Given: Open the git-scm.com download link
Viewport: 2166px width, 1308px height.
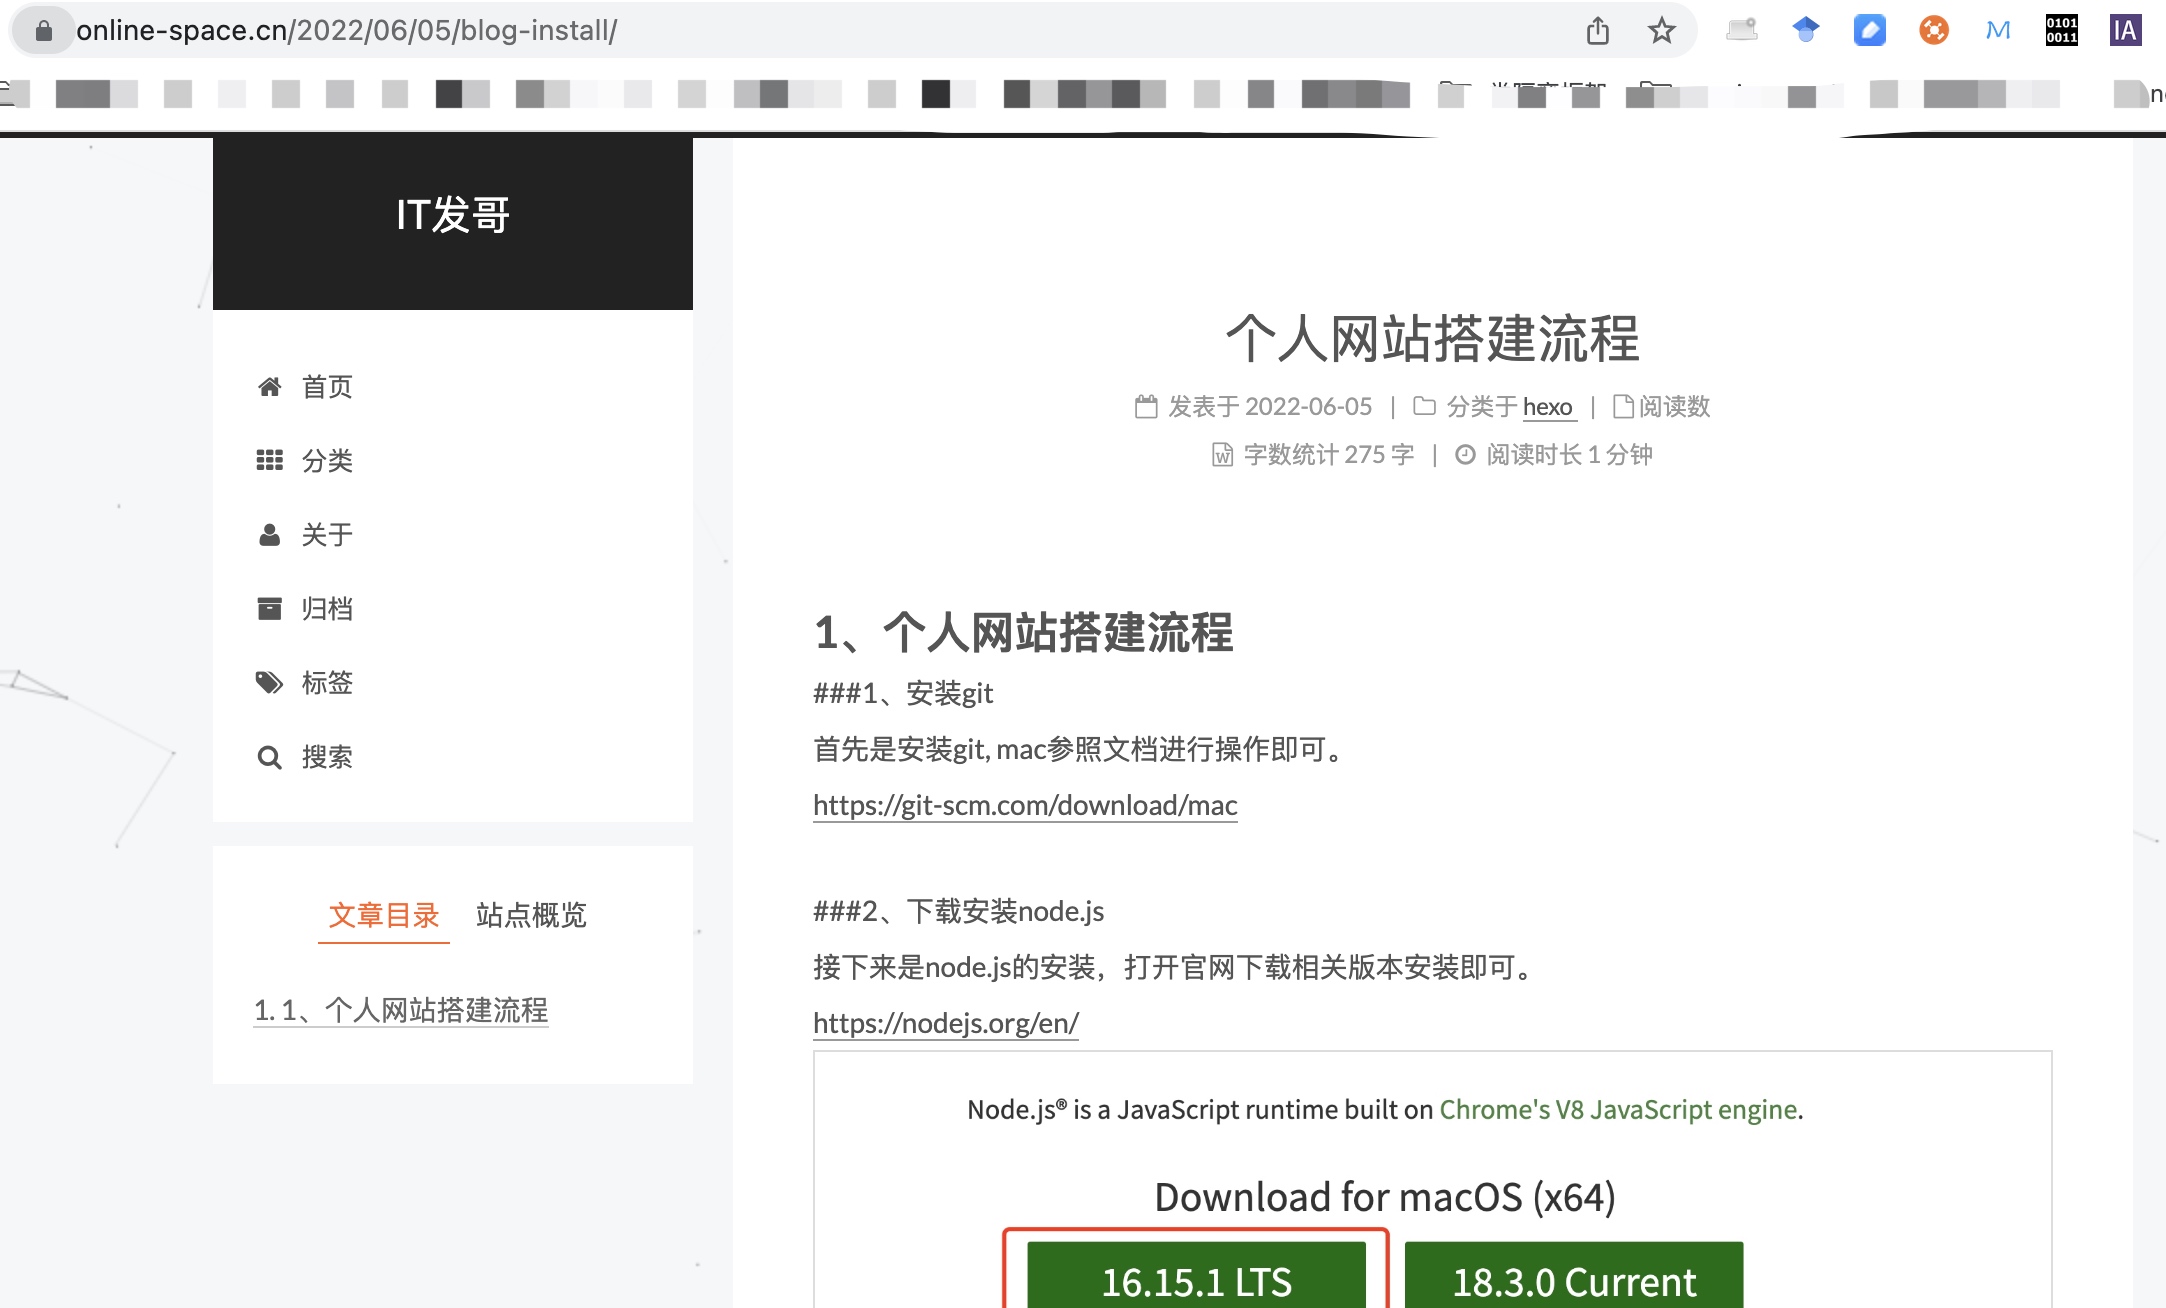Looking at the screenshot, I should (x=1025, y=805).
